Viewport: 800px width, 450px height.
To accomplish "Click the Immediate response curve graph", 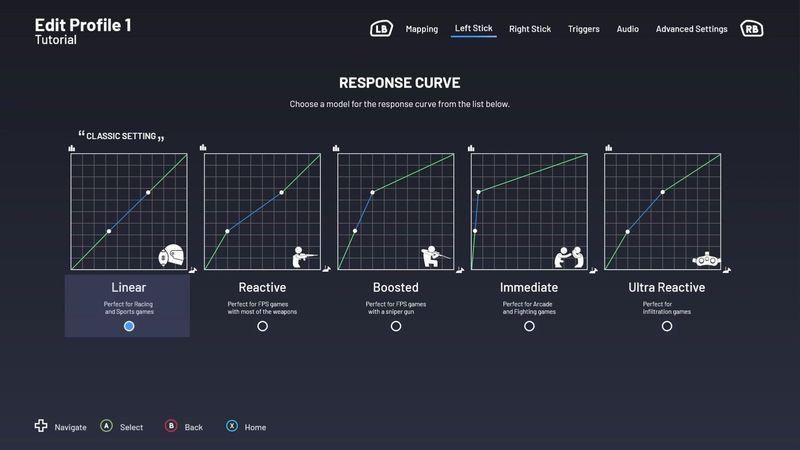I will (x=529, y=211).
